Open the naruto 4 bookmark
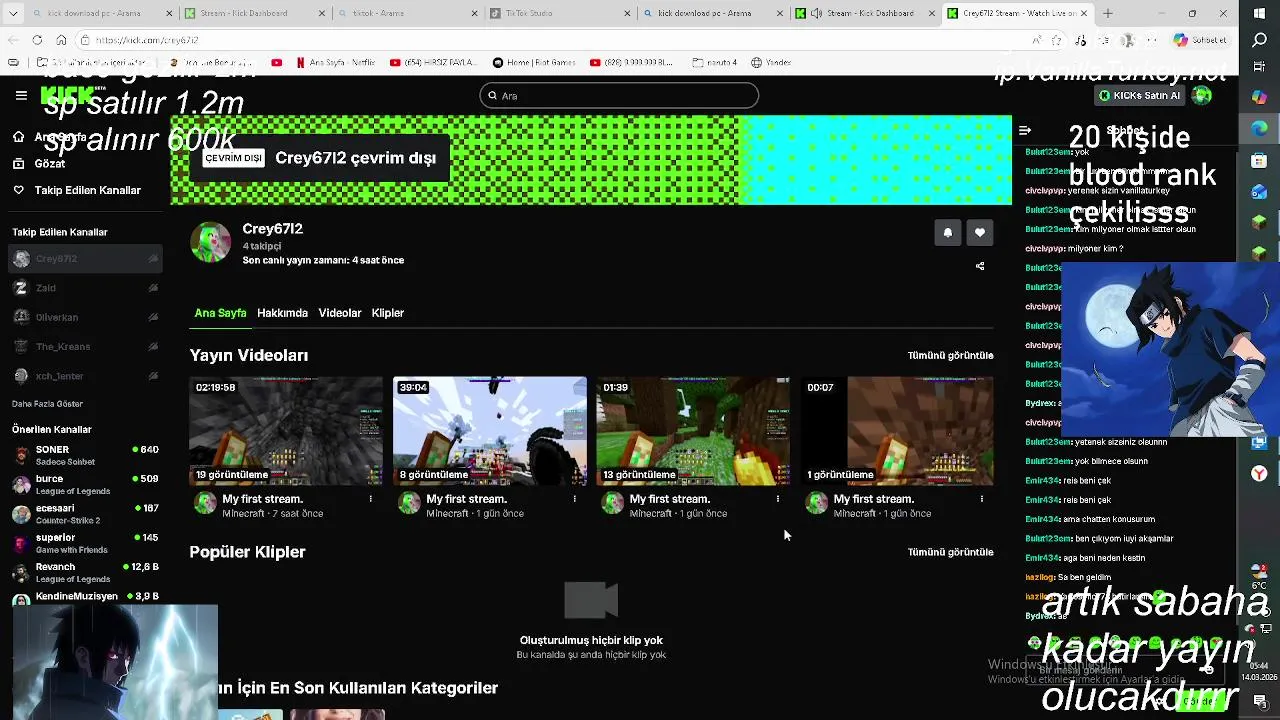This screenshot has height=720, width=1280. [714, 62]
